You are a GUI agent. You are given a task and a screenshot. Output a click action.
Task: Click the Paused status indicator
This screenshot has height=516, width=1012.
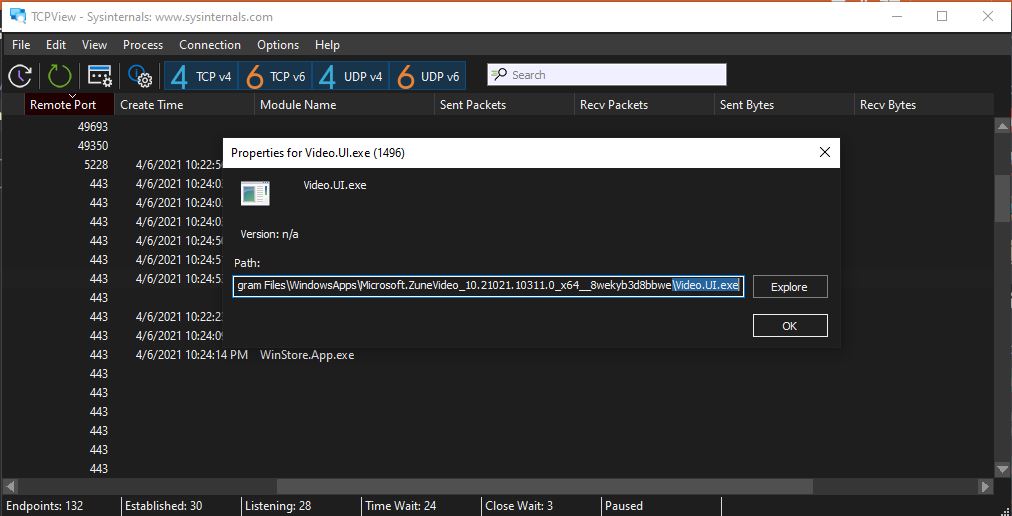[623, 506]
